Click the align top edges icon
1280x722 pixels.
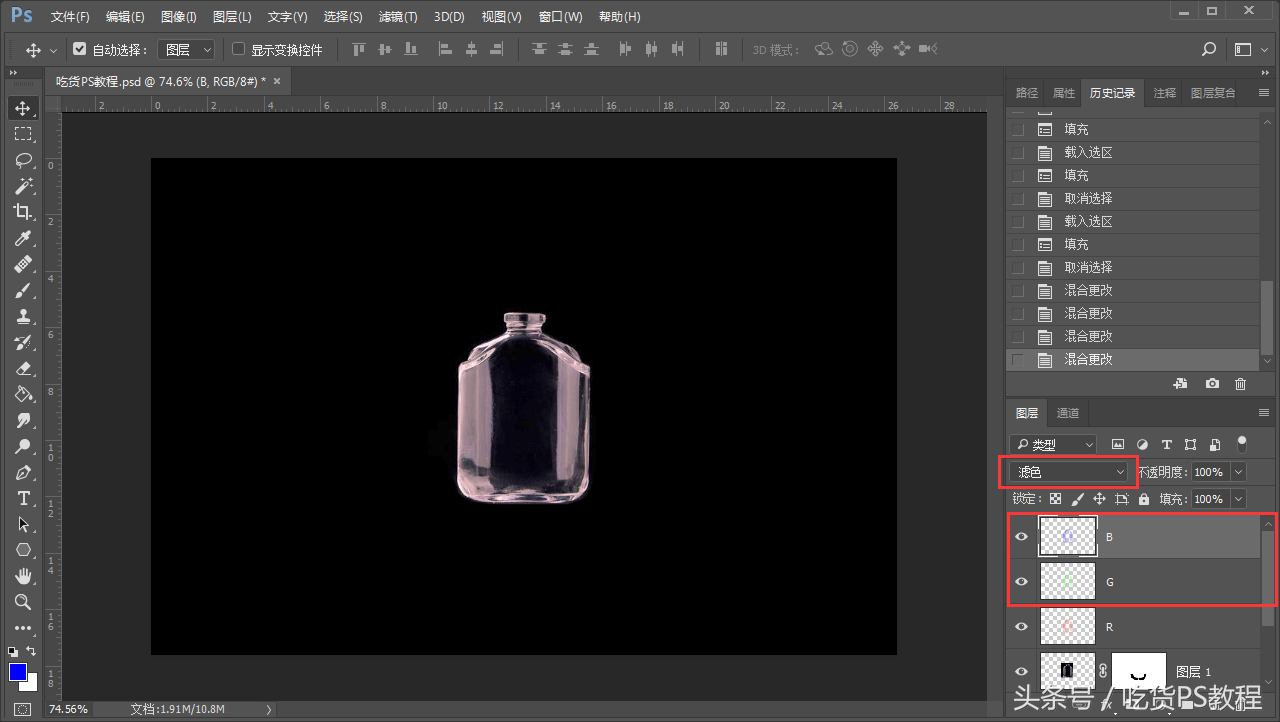pos(359,49)
